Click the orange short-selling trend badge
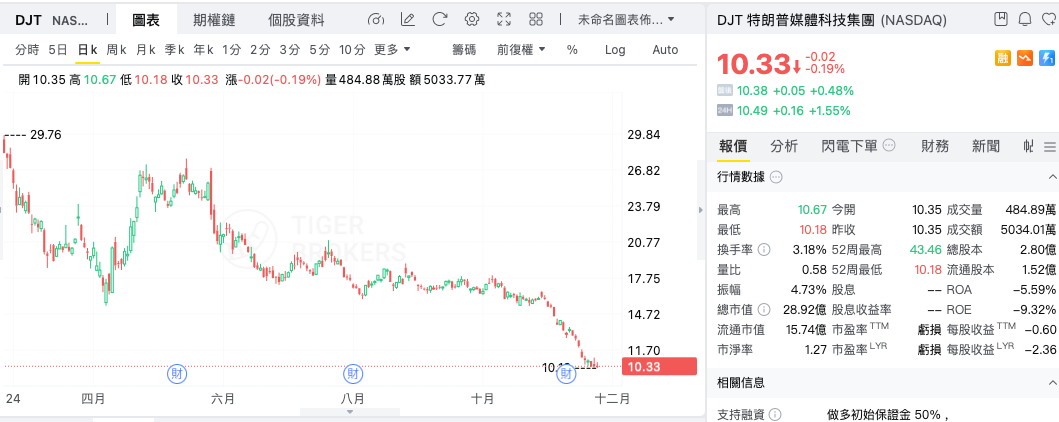 pyautogui.click(x=1025, y=59)
